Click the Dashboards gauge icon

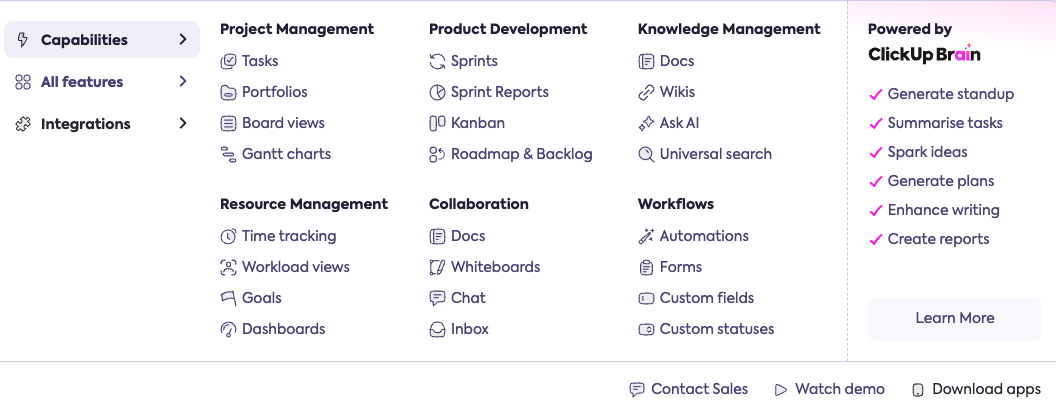[228, 329]
